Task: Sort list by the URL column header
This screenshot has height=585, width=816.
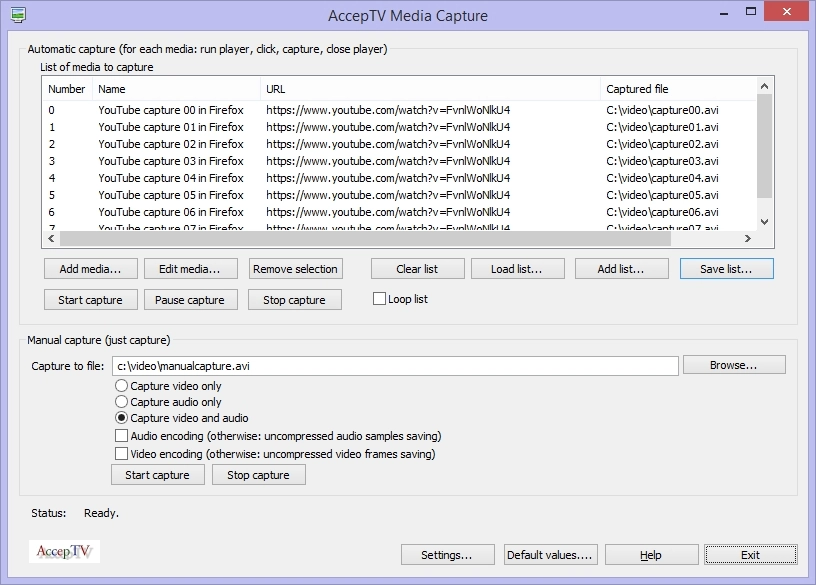Action: 430,89
